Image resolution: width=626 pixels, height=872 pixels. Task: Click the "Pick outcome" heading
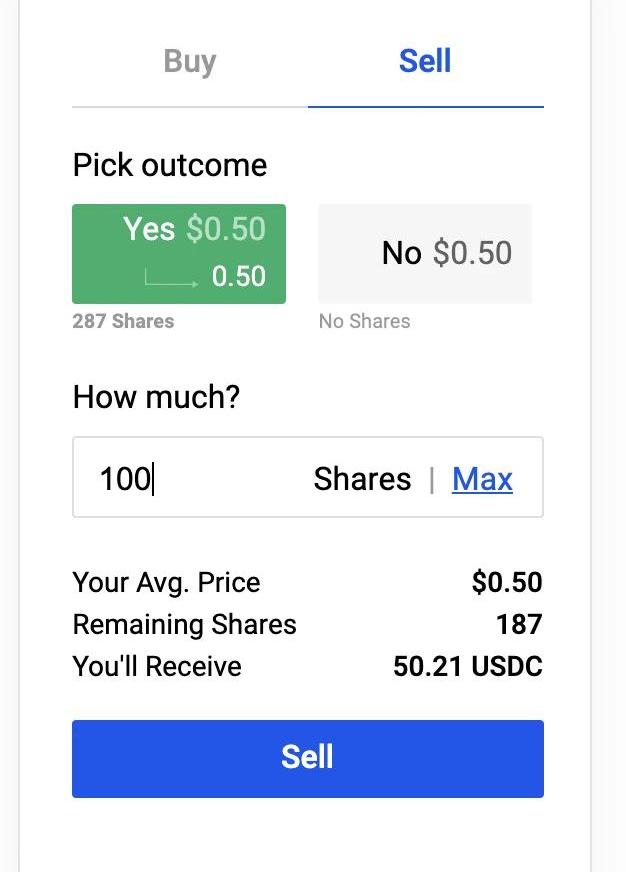click(x=170, y=165)
